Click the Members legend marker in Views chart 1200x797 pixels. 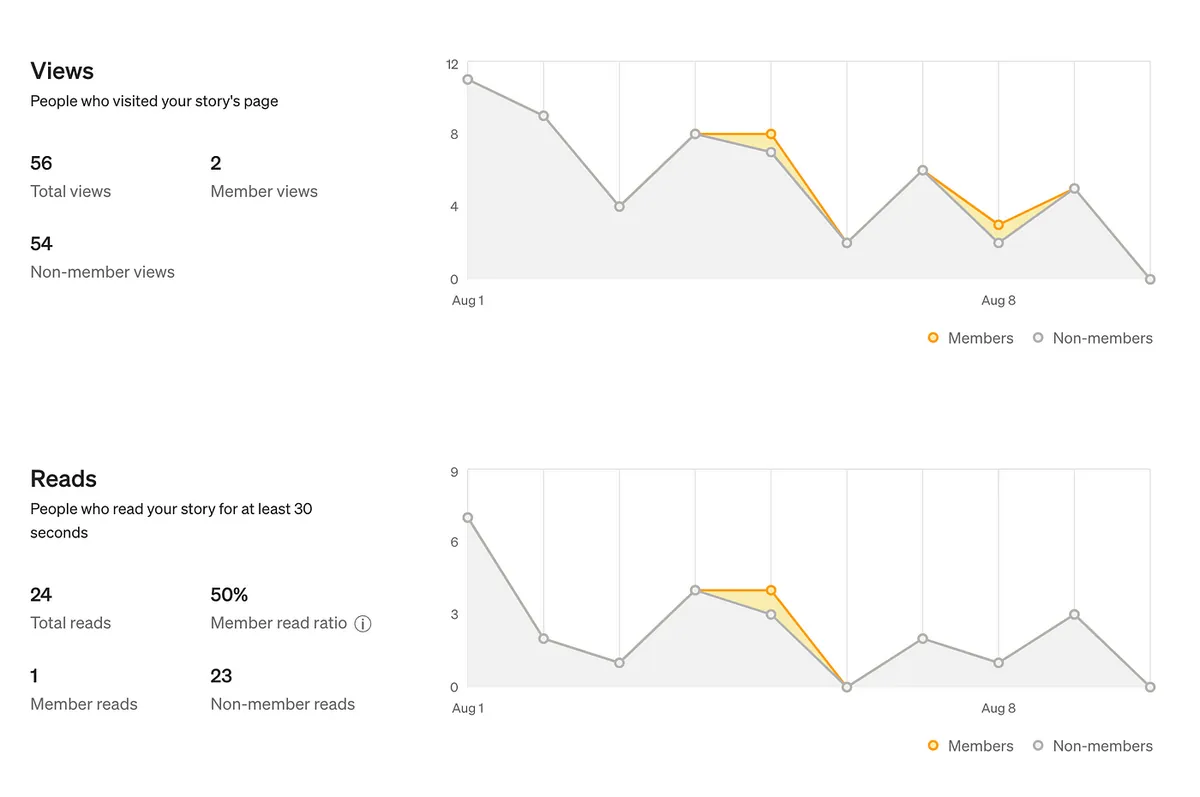pos(933,338)
